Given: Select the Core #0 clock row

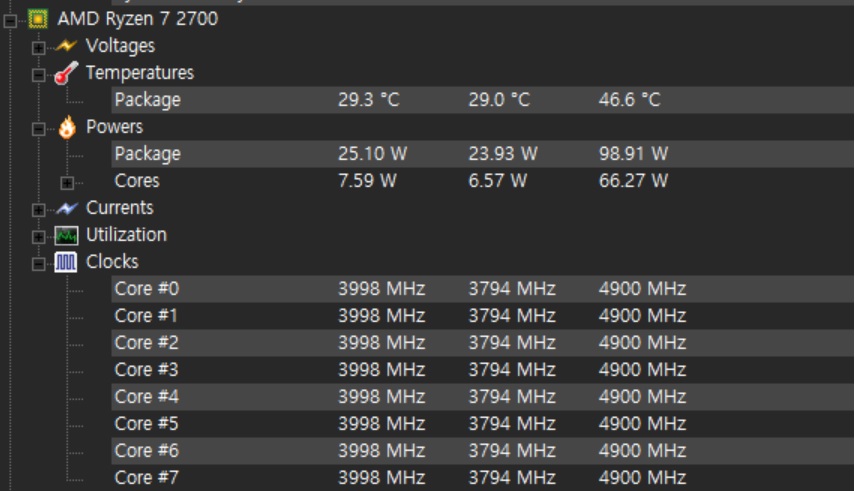Looking at the screenshot, I should pyautogui.click(x=483, y=289).
